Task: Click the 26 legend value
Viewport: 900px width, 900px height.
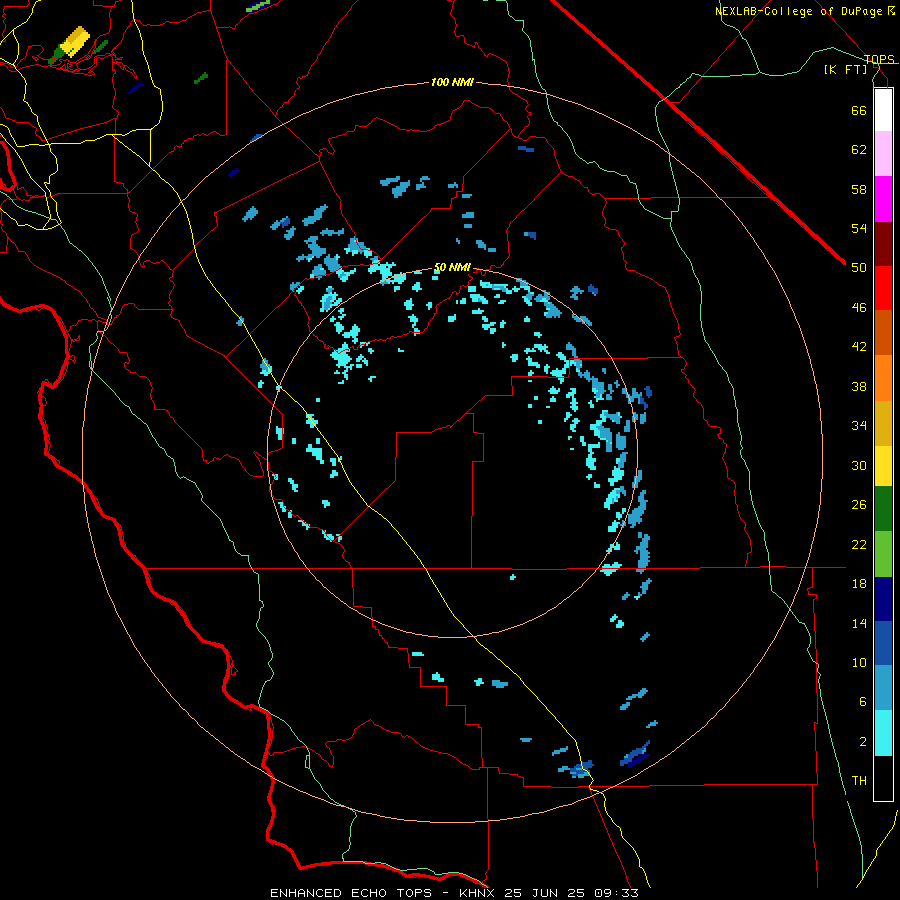Action: pyautogui.click(x=859, y=505)
